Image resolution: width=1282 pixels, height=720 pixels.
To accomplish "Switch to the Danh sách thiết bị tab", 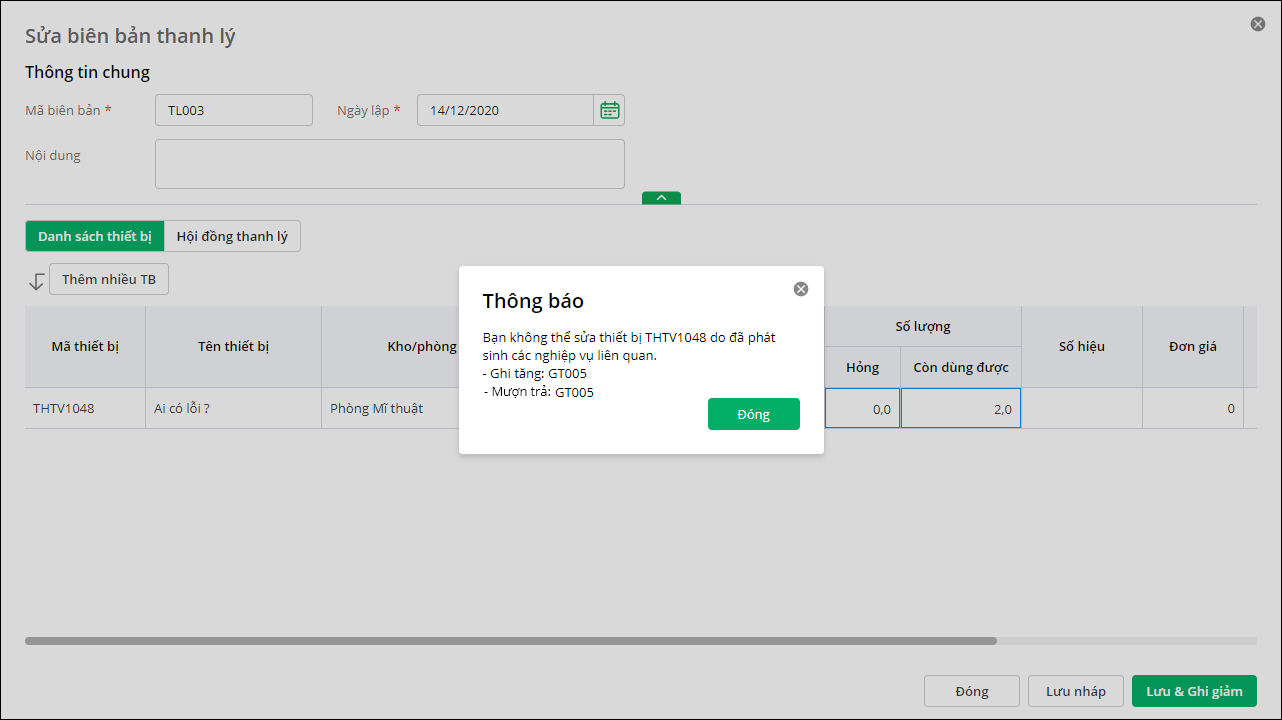I will [95, 236].
